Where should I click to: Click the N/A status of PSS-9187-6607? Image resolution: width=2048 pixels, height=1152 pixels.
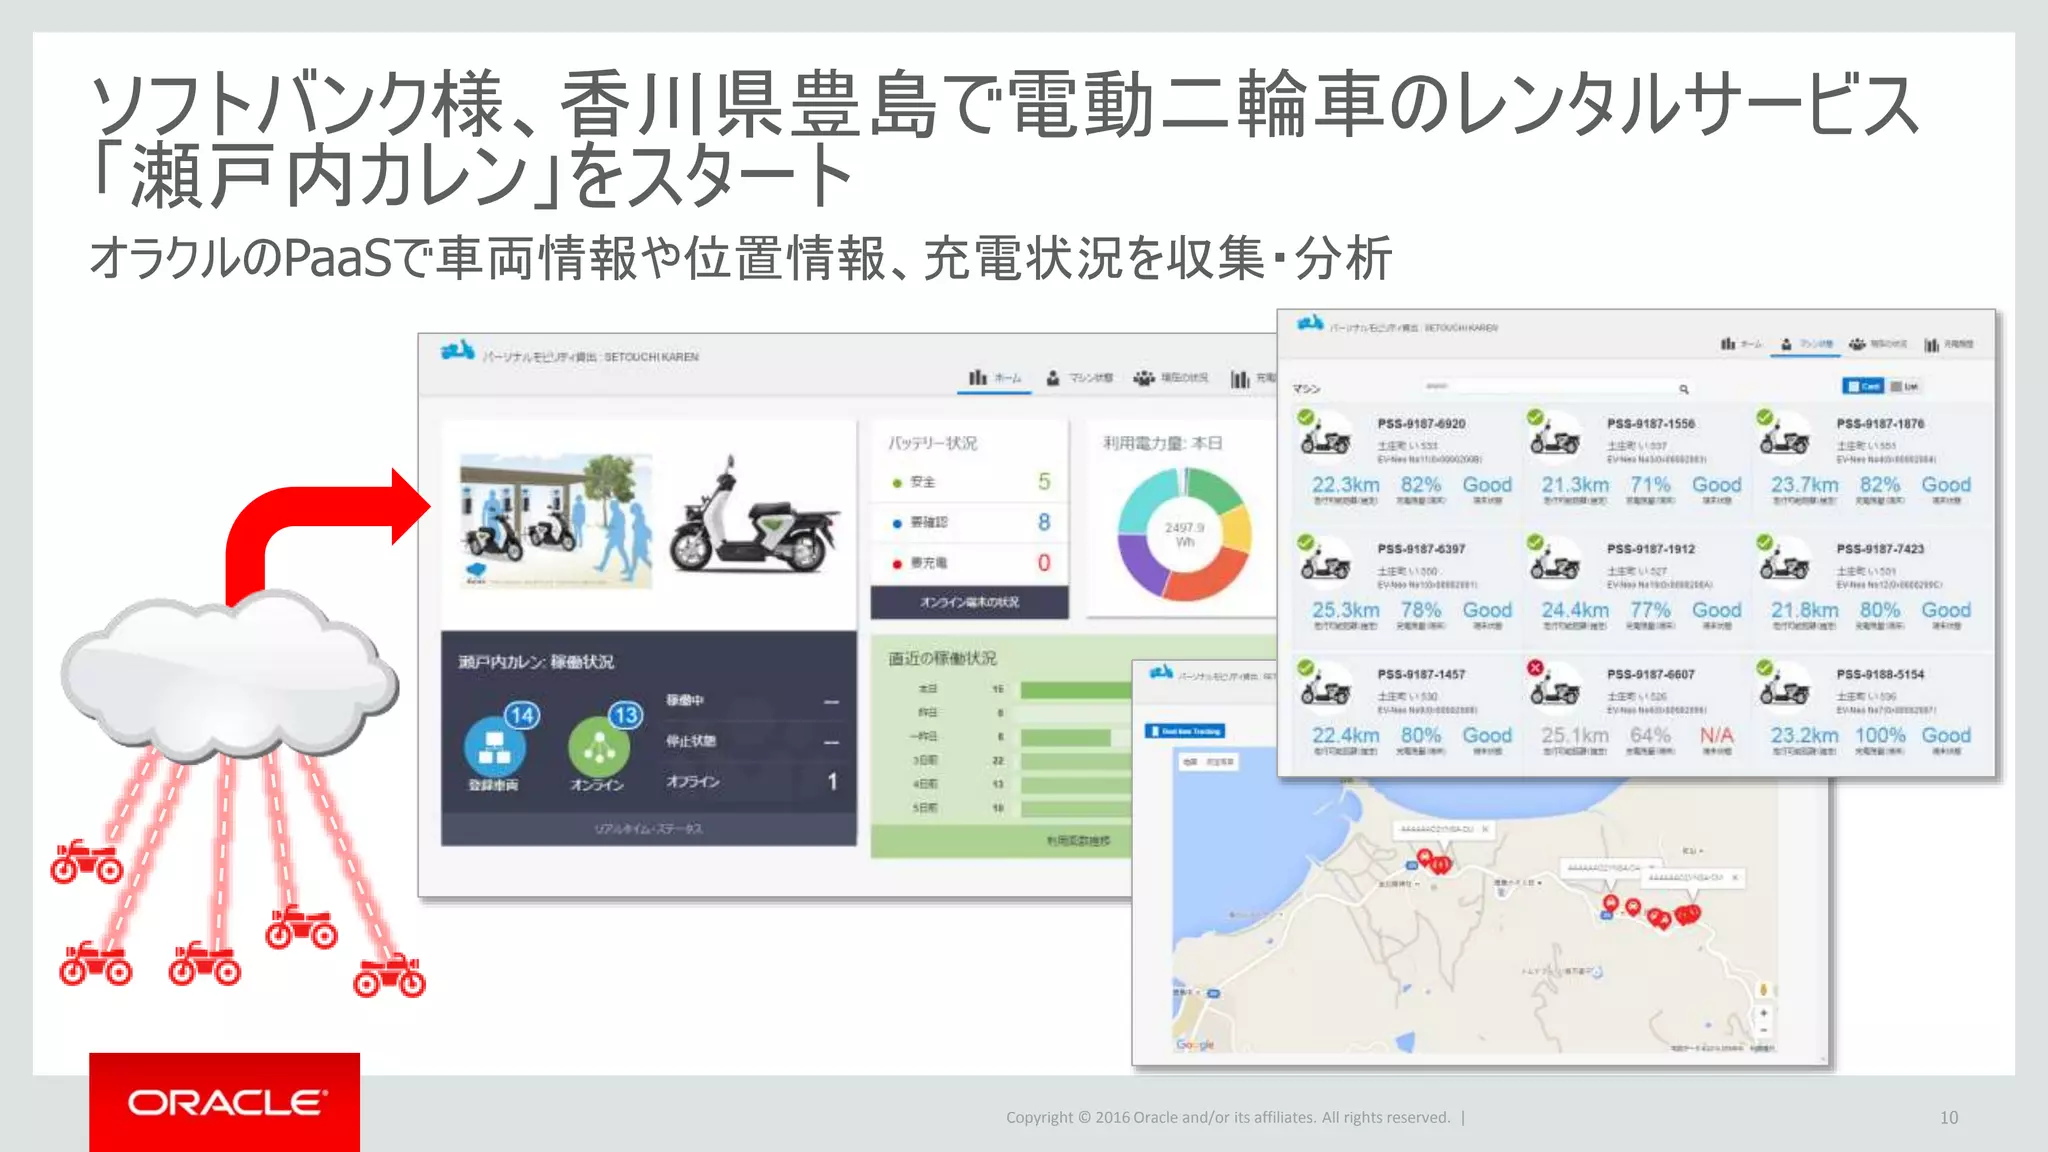click(1716, 735)
